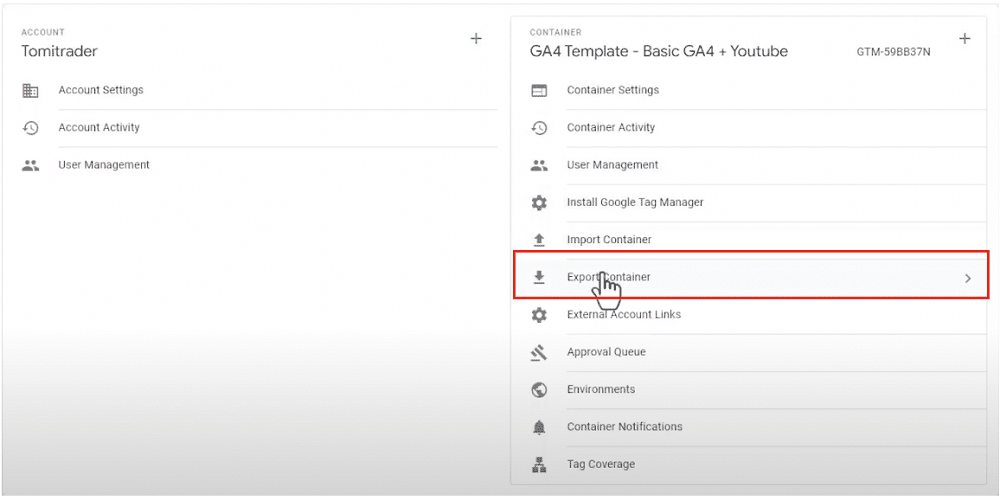
Task: Select the Export Container label
Action: click(x=608, y=277)
